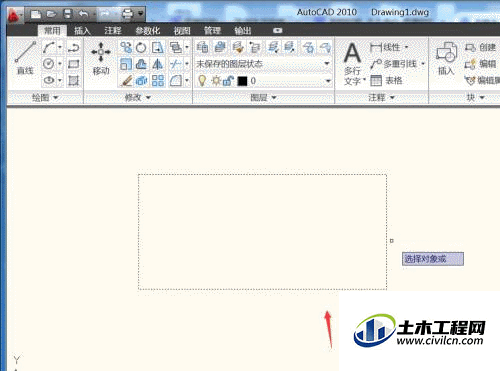Select the Rotate tool icon
The height and width of the screenshot is (371, 500).
(x=141, y=48)
